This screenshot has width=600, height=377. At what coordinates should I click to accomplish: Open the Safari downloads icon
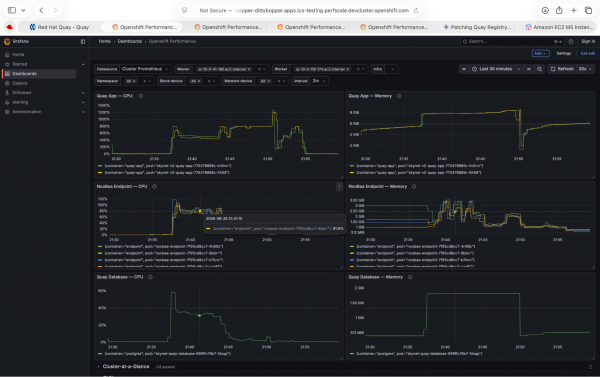coord(545,10)
